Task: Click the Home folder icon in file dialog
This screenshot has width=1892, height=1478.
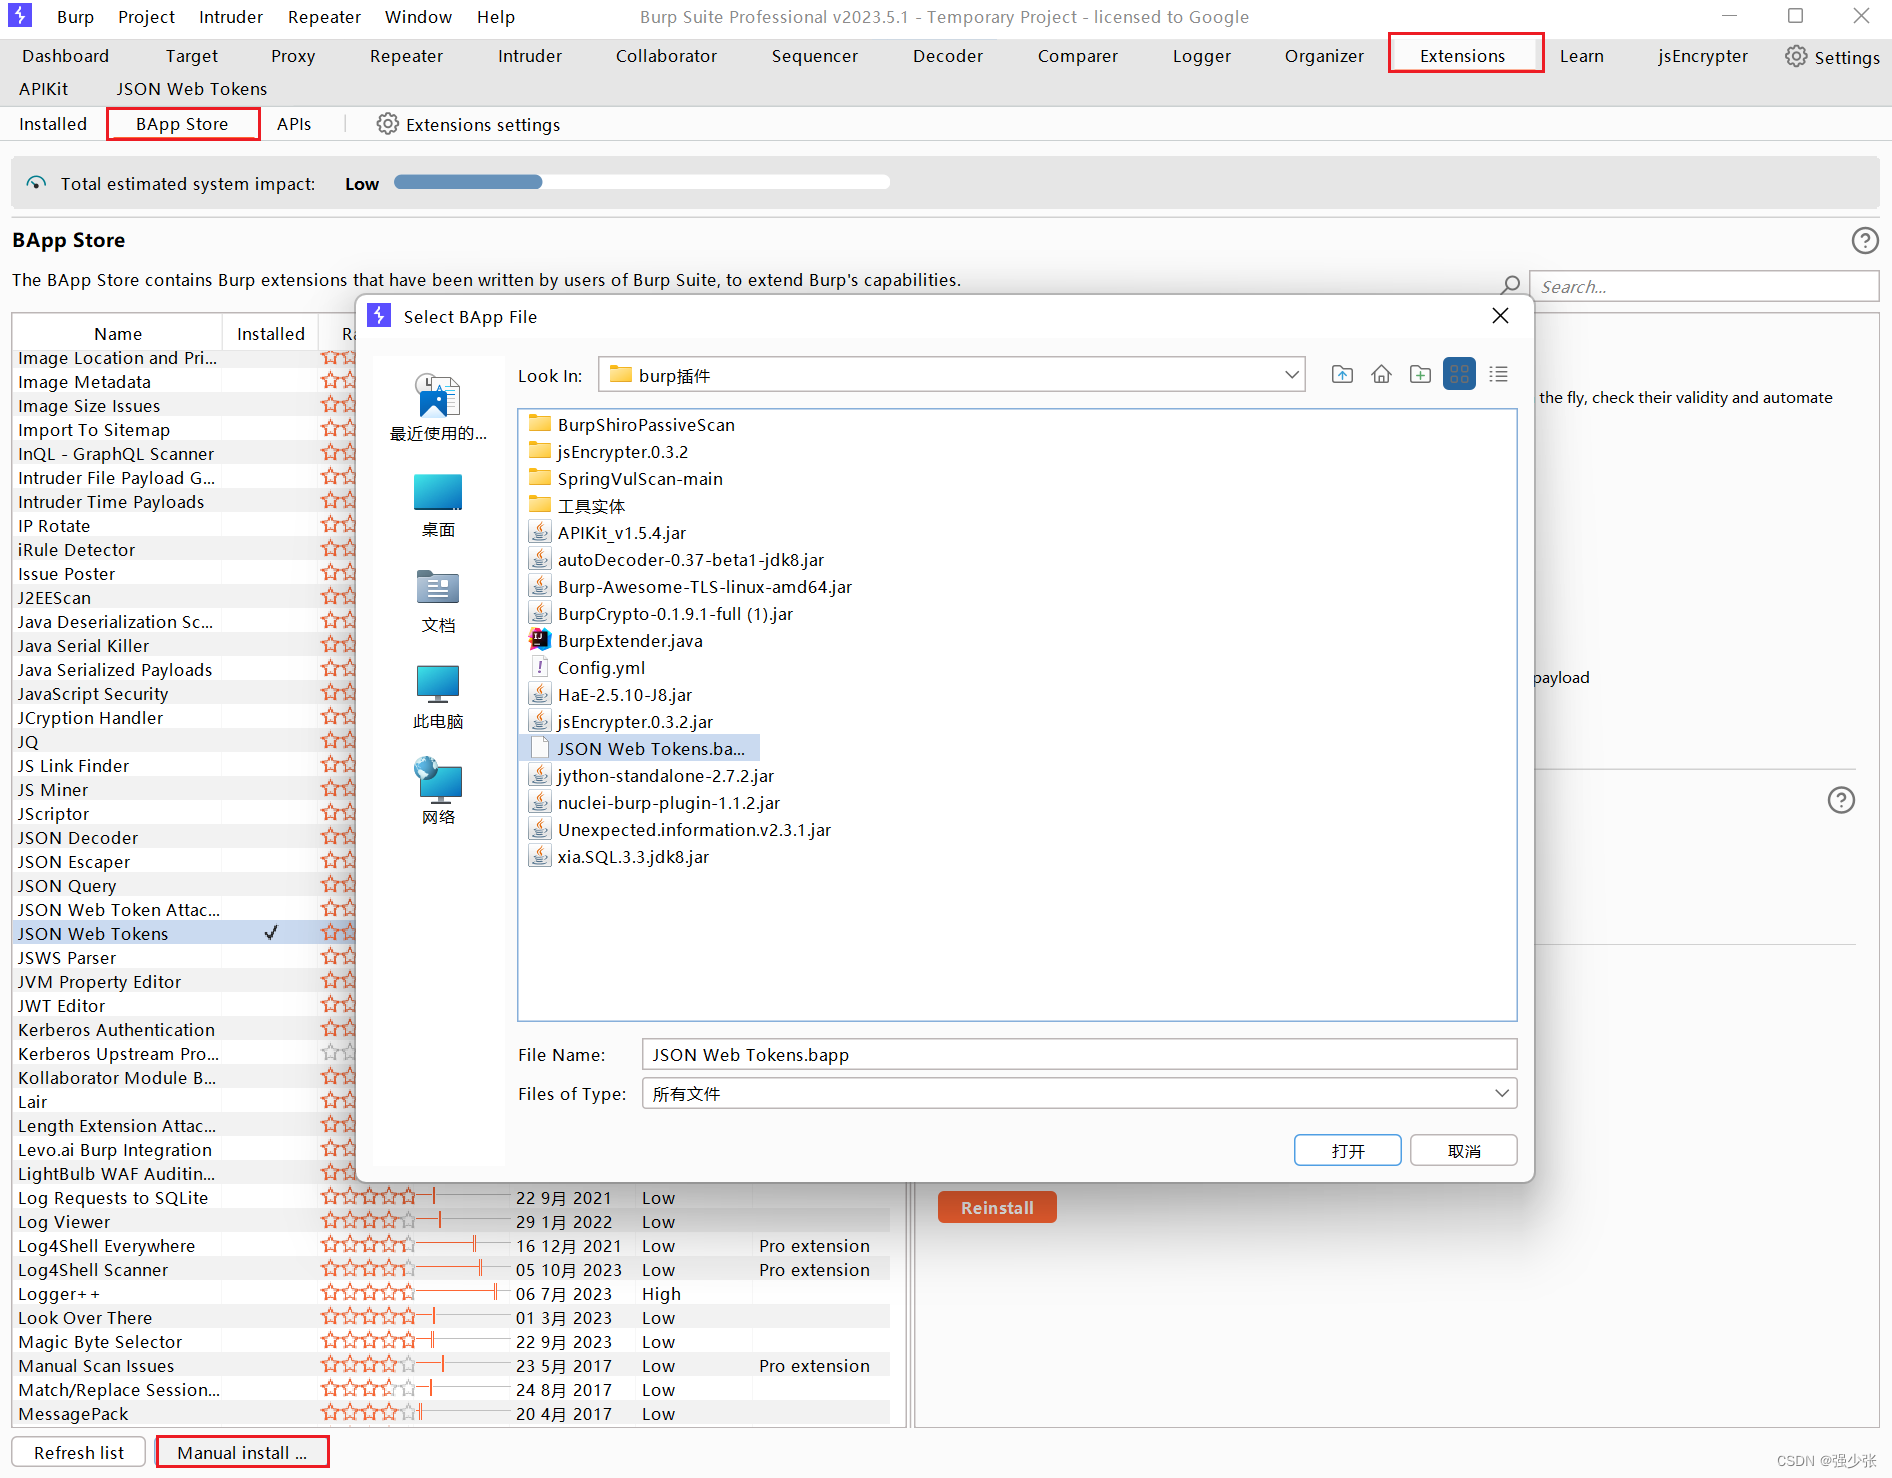Action: (x=1381, y=375)
